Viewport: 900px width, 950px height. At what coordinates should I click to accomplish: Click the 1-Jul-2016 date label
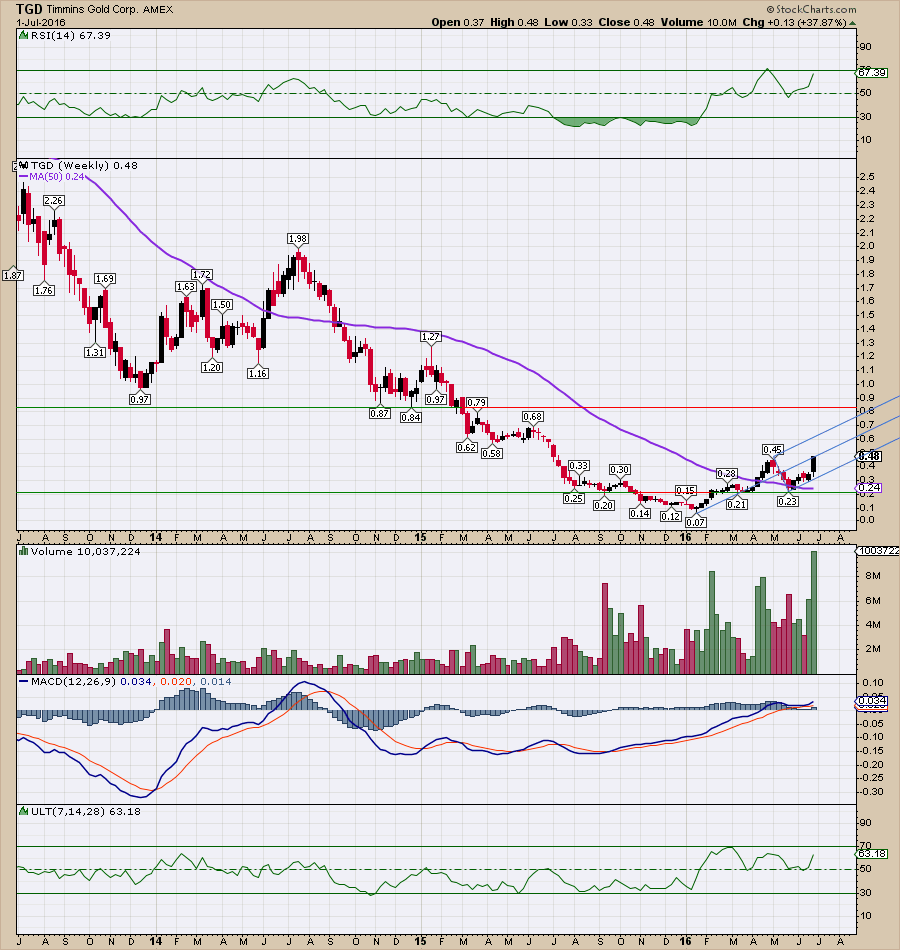(x=41, y=22)
